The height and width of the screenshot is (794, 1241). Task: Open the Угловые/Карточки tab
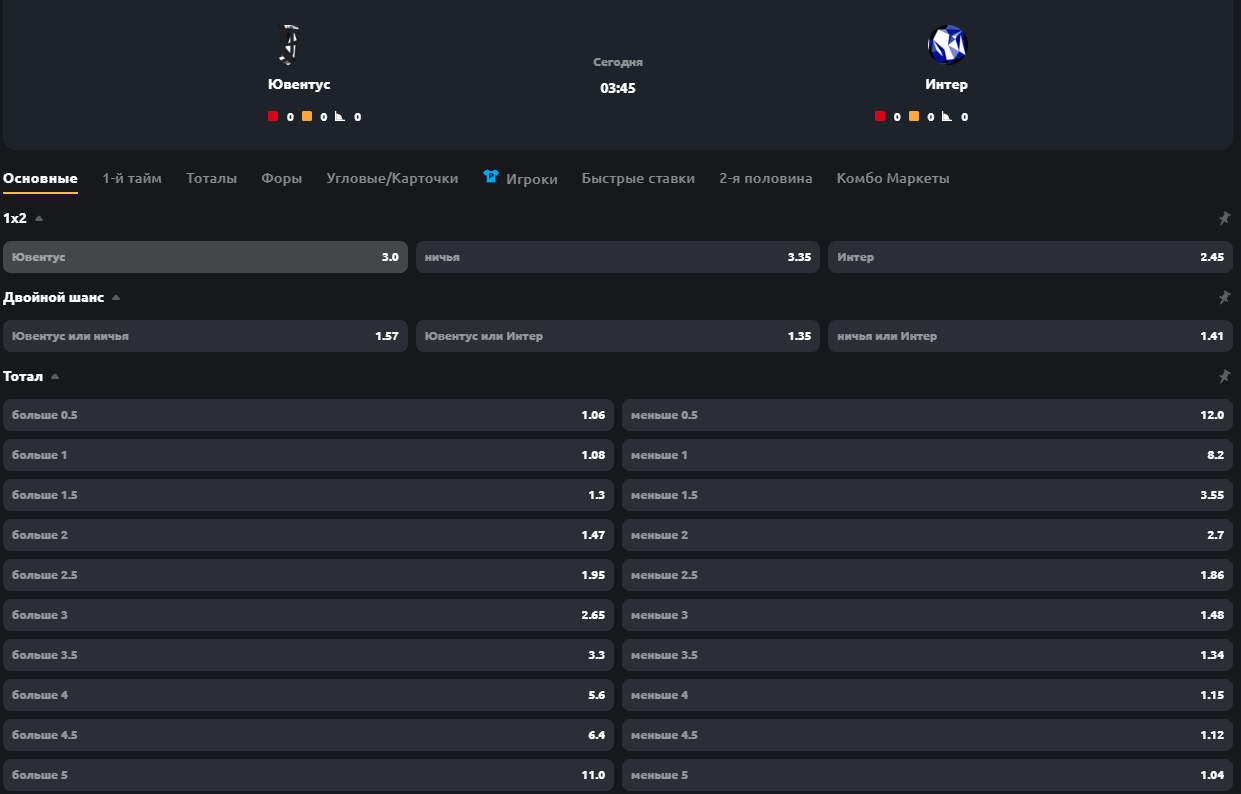point(392,178)
